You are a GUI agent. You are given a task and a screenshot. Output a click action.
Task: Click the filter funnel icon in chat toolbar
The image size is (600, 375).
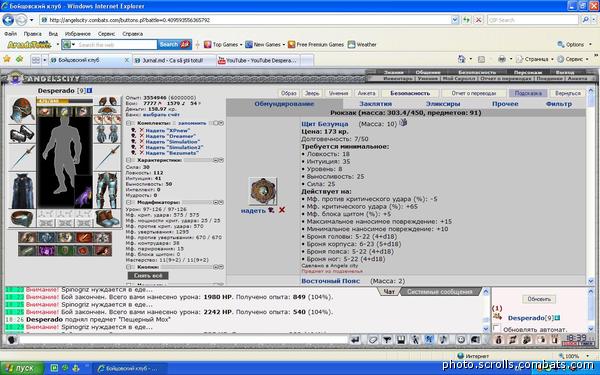[x=387, y=340]
